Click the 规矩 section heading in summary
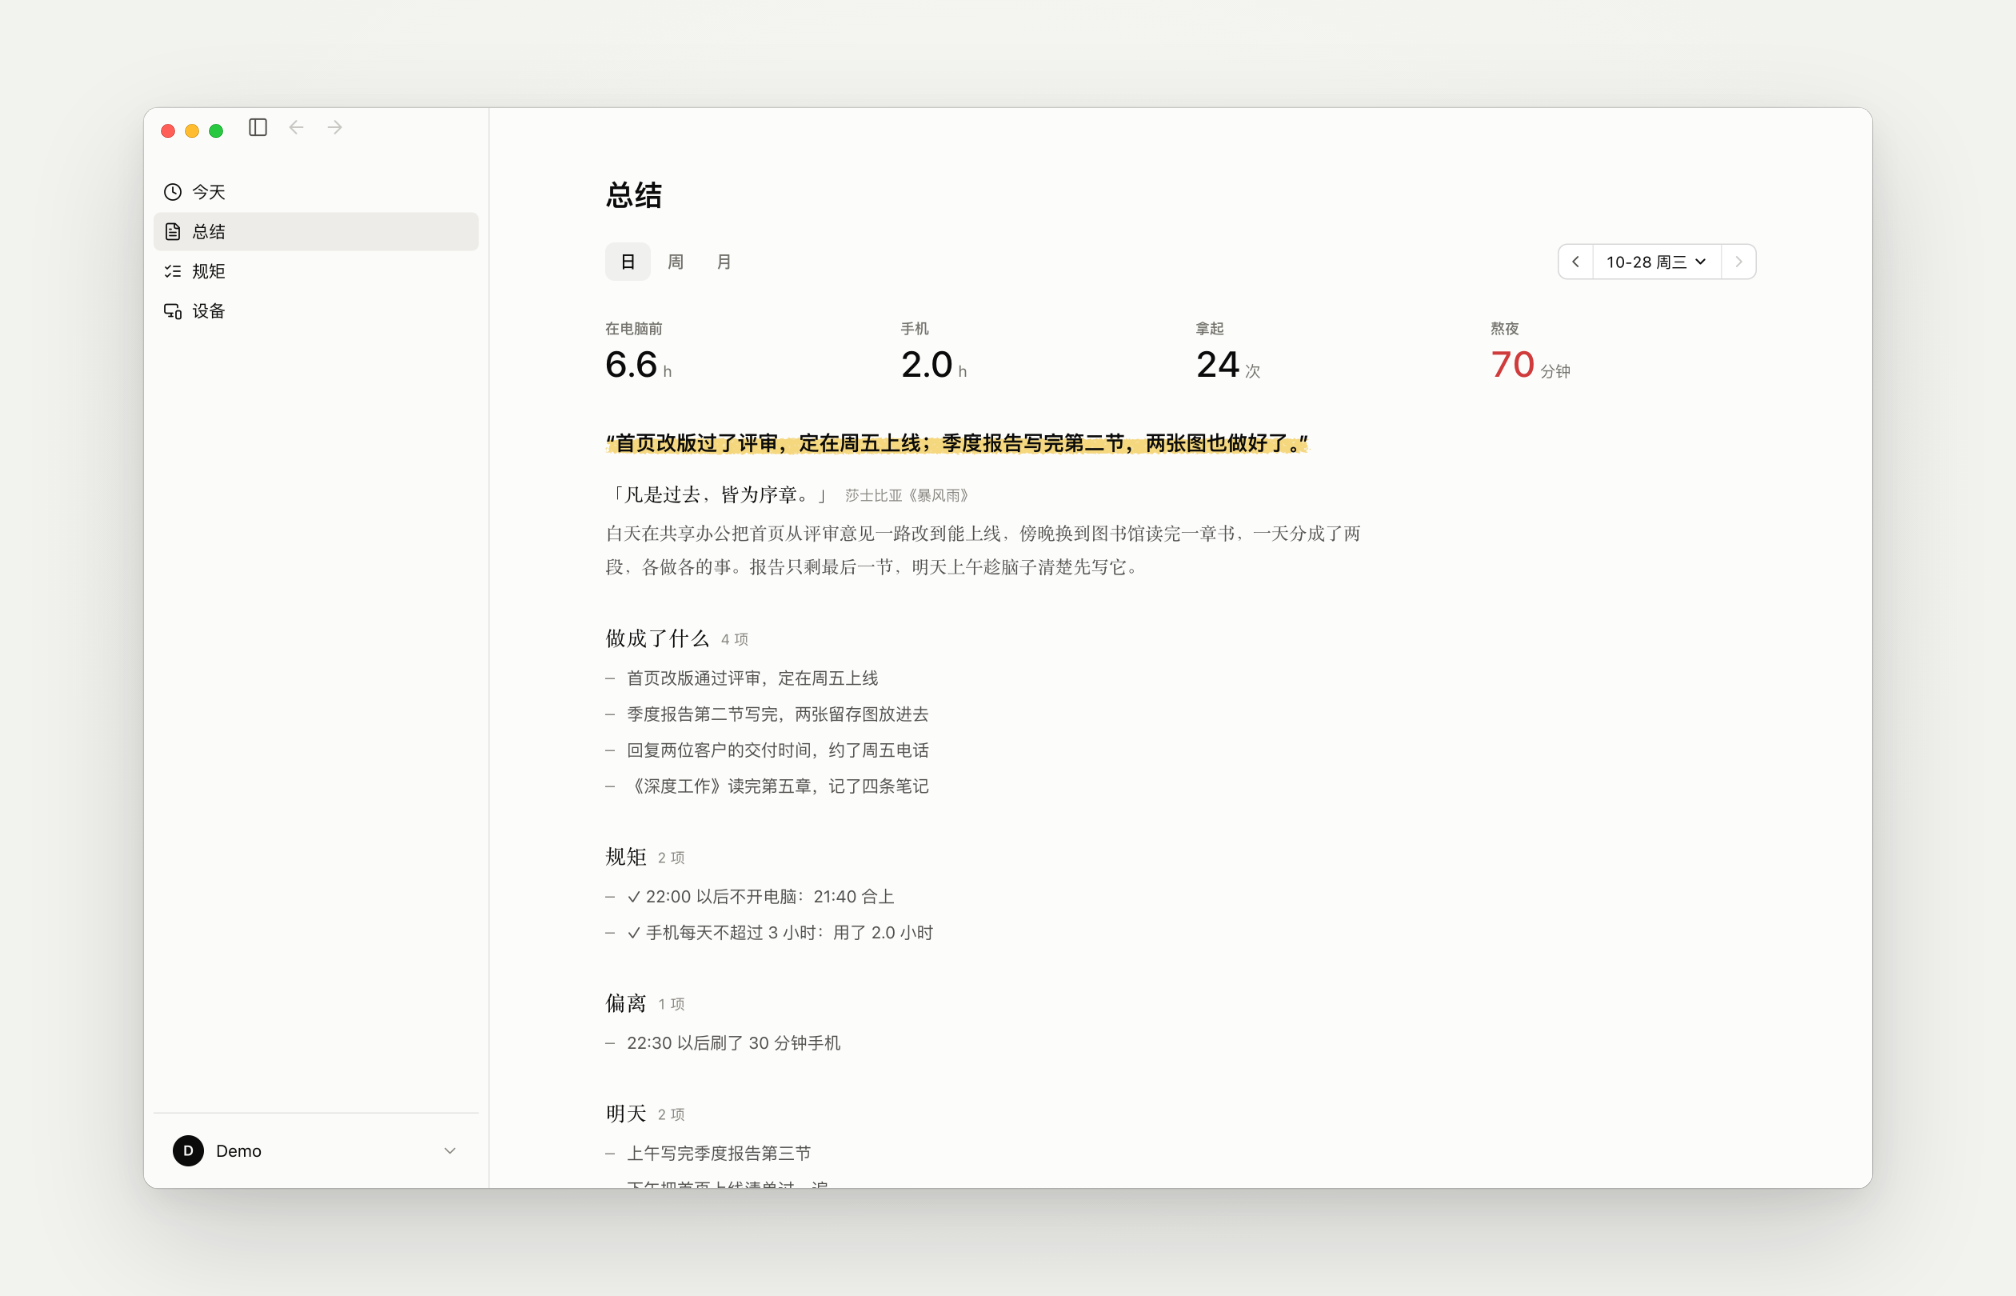 coord(626,857)
